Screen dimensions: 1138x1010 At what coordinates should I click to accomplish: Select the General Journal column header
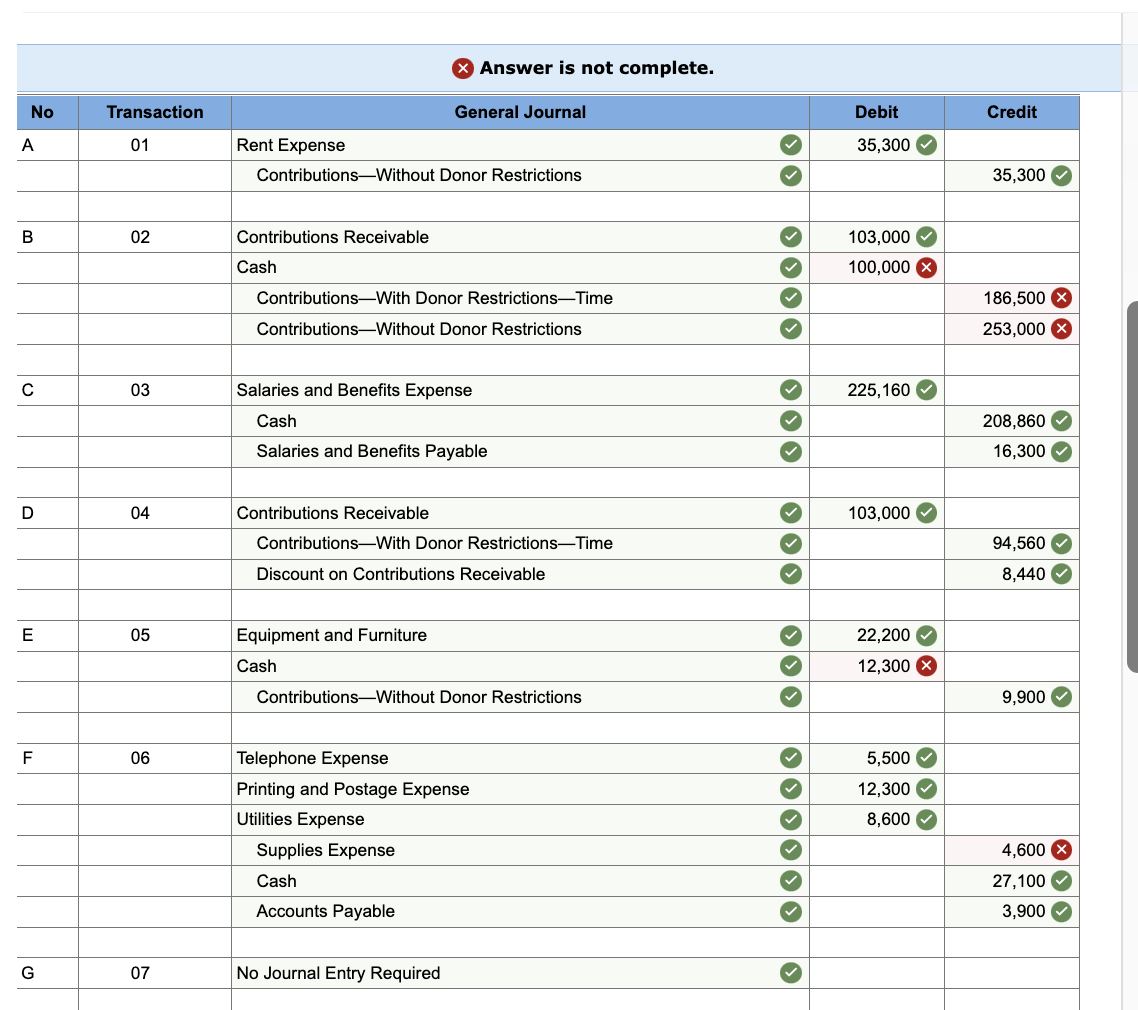(521, 112)
